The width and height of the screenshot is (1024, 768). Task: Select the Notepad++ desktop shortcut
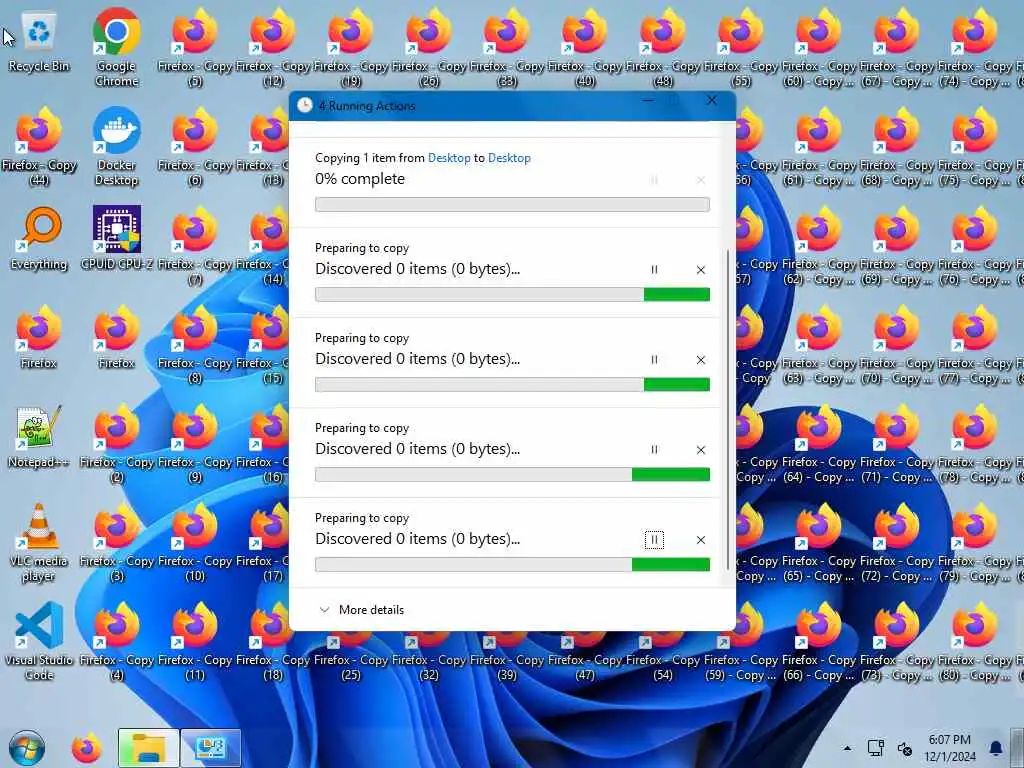coord(39,436)
